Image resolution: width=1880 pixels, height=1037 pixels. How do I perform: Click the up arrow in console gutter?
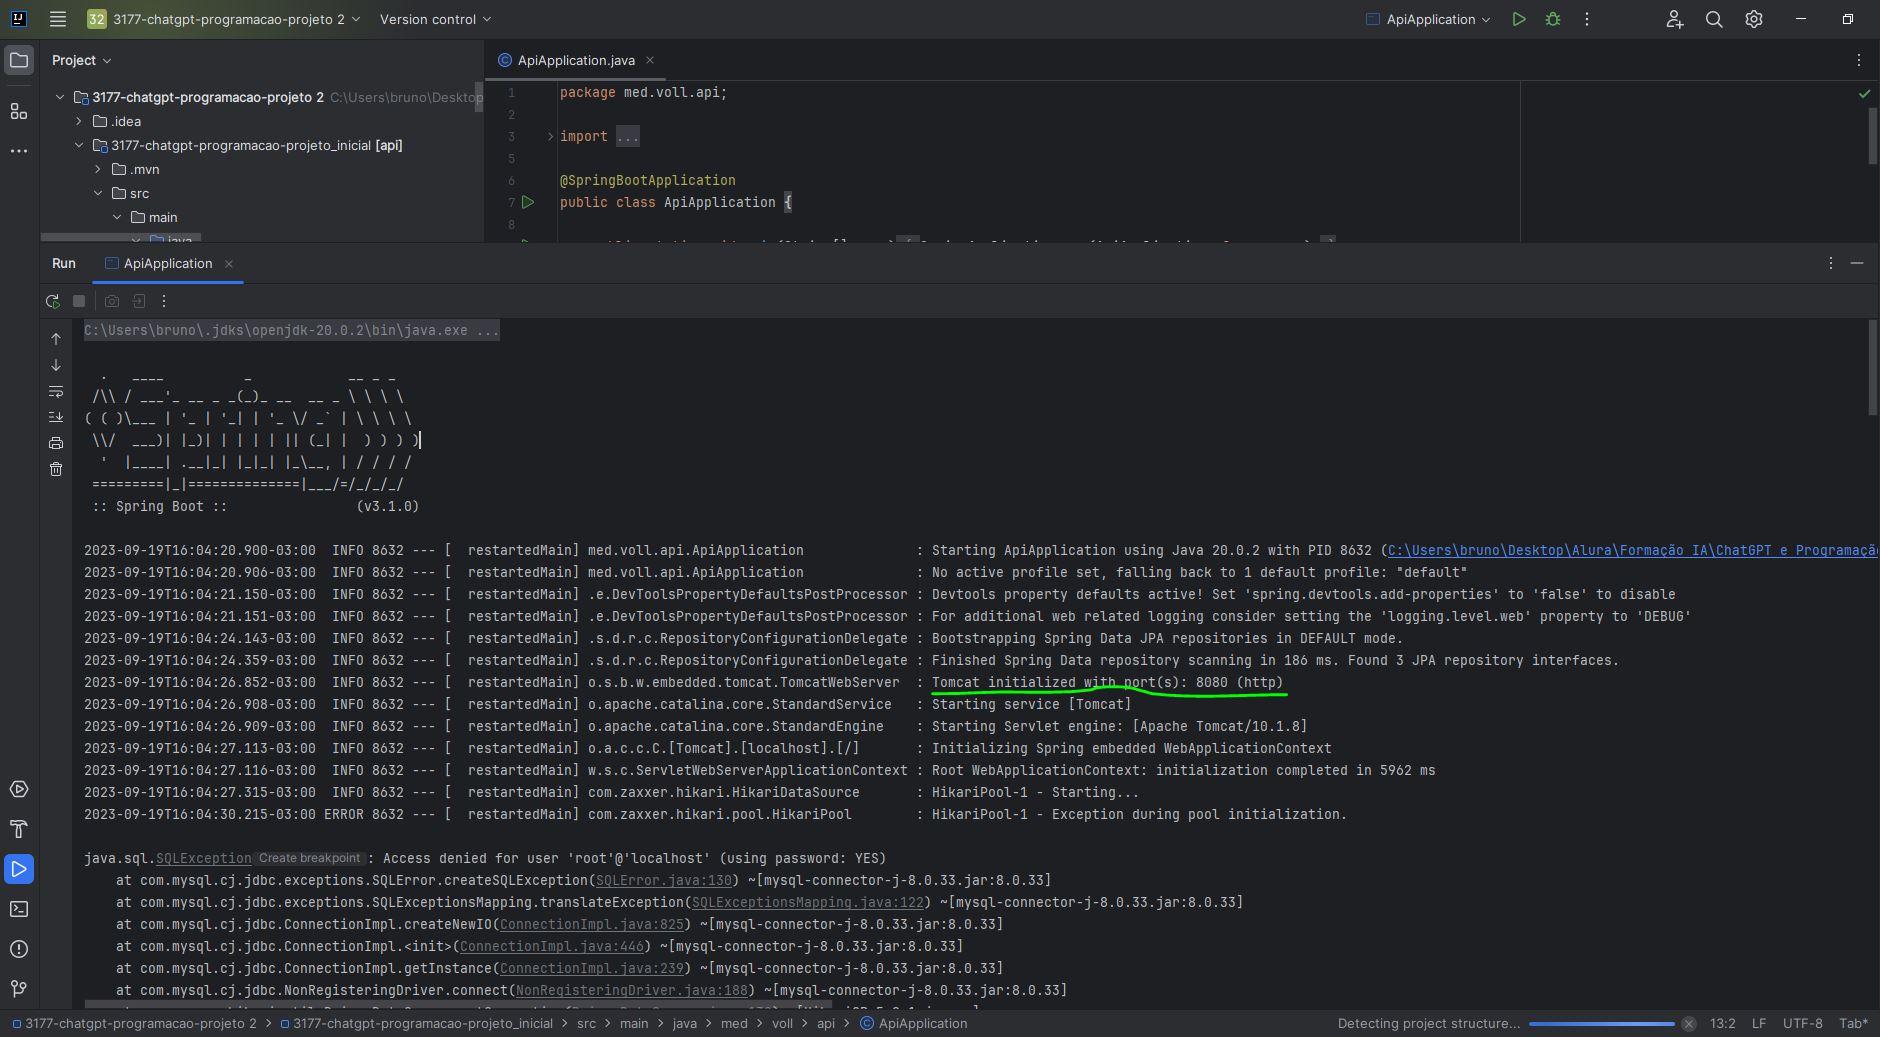(56, 339)
